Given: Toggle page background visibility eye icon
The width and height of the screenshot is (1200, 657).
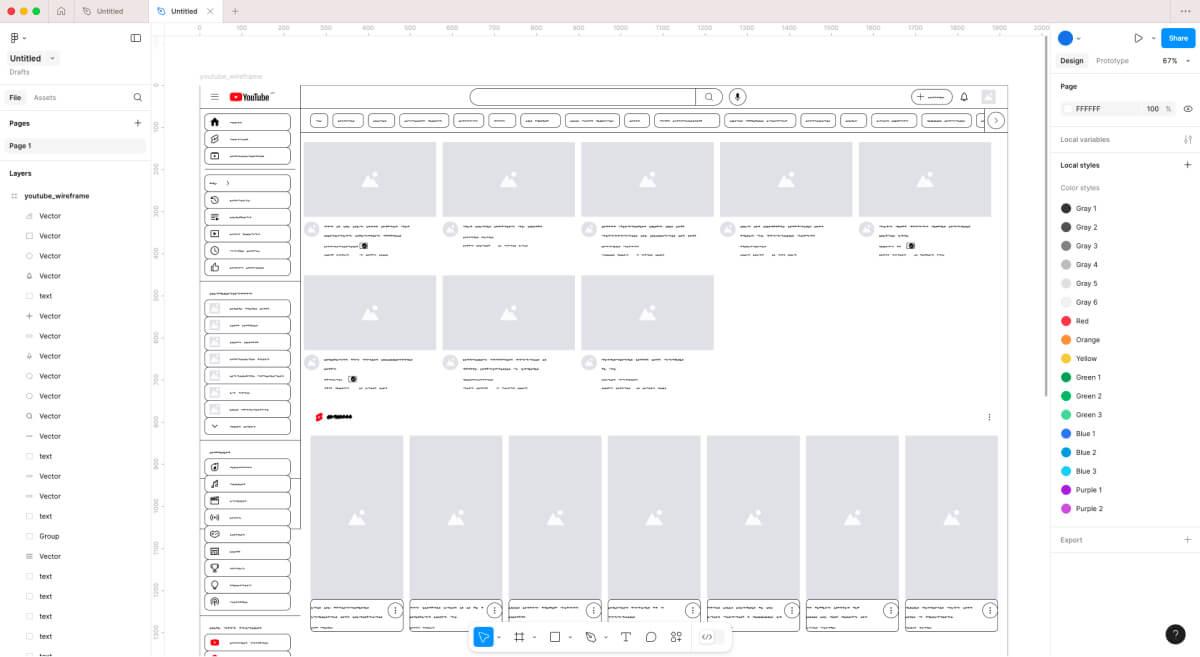Looking at the screenshot, I should (1187, 108).
